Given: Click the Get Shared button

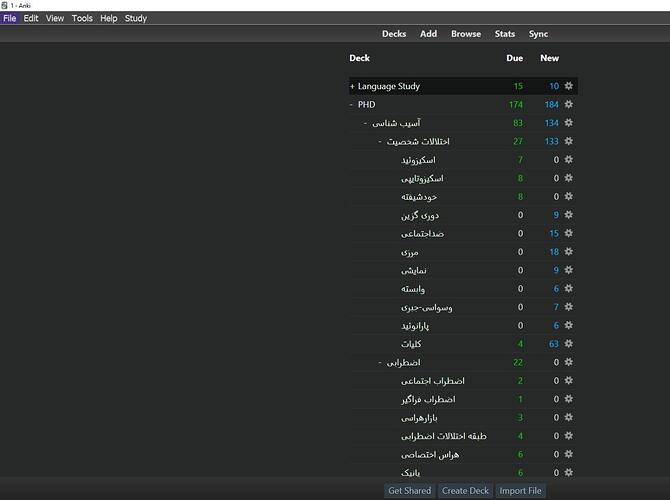Looking at the screenshot, I should coord(409,491).
